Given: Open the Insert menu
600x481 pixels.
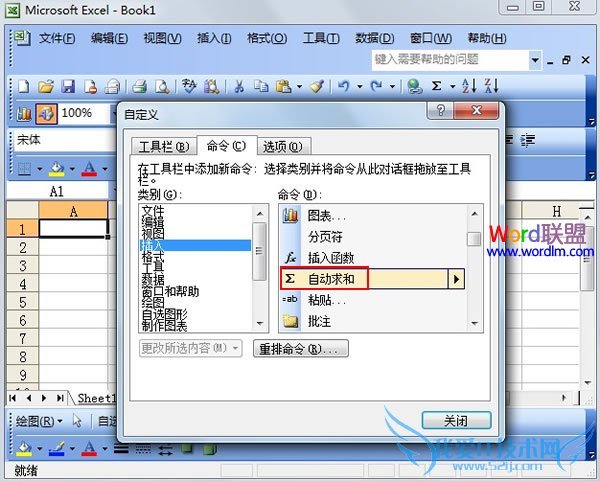Looking at the screenshot, I should pyautogui.click(x=214, y=38).
